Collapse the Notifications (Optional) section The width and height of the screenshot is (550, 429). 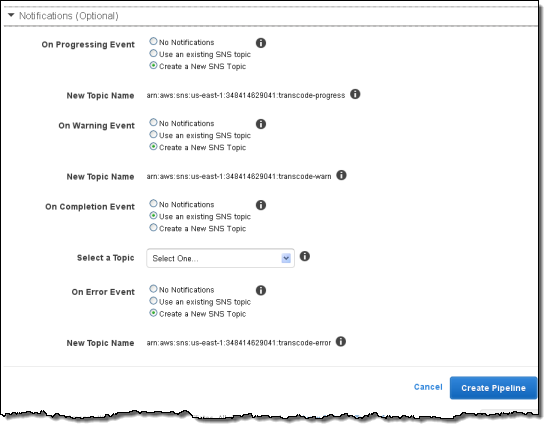pos(11,15)
